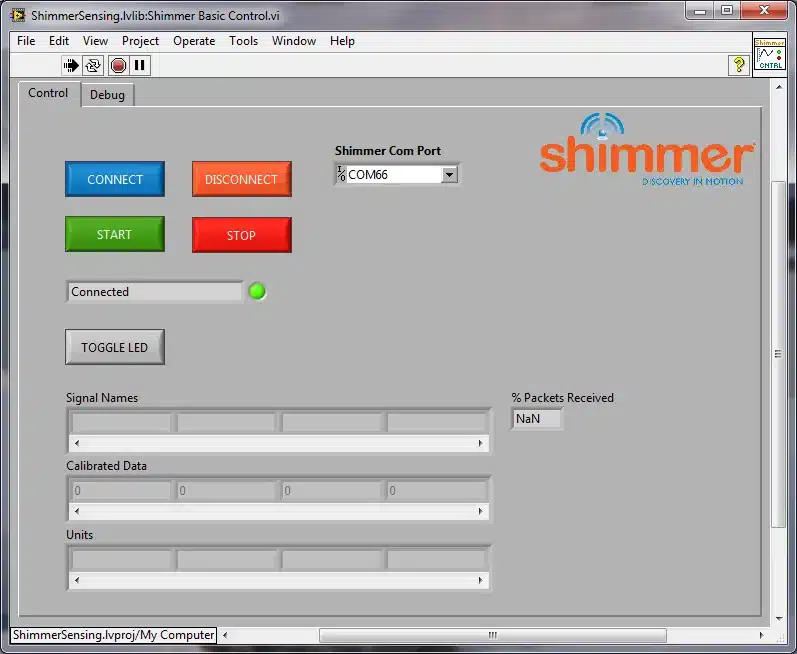797x654 pixels.
Task: Click the window horizontal scrollbar thumb
Action: [x=493, y=635]
